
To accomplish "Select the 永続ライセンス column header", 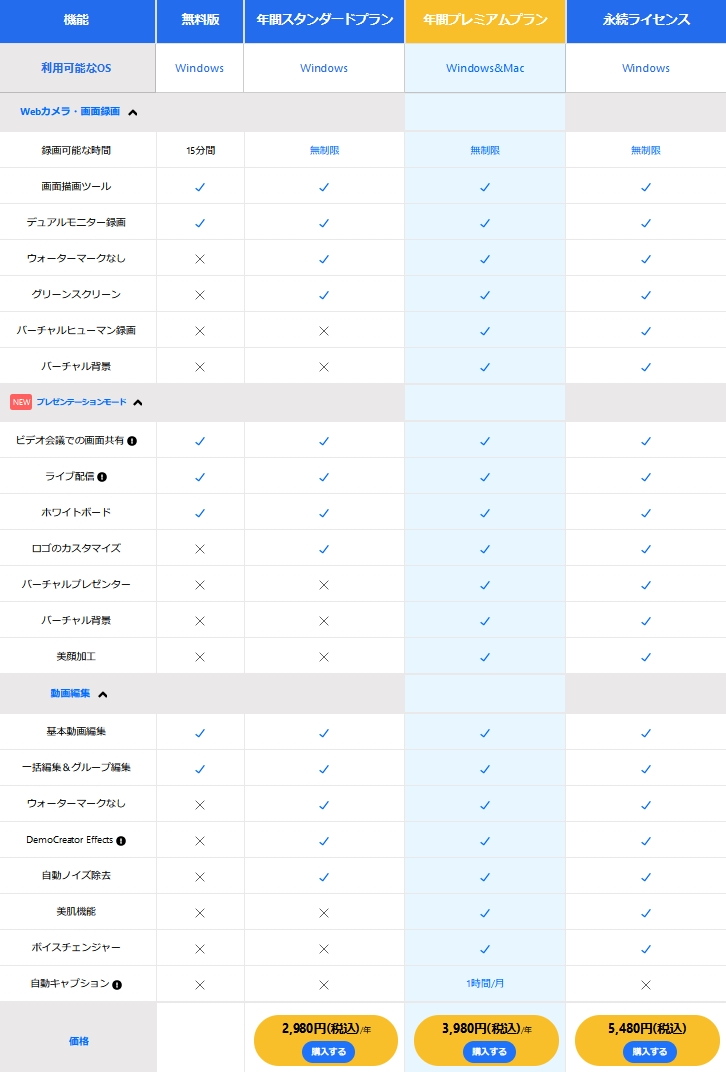I will [646, 21].
